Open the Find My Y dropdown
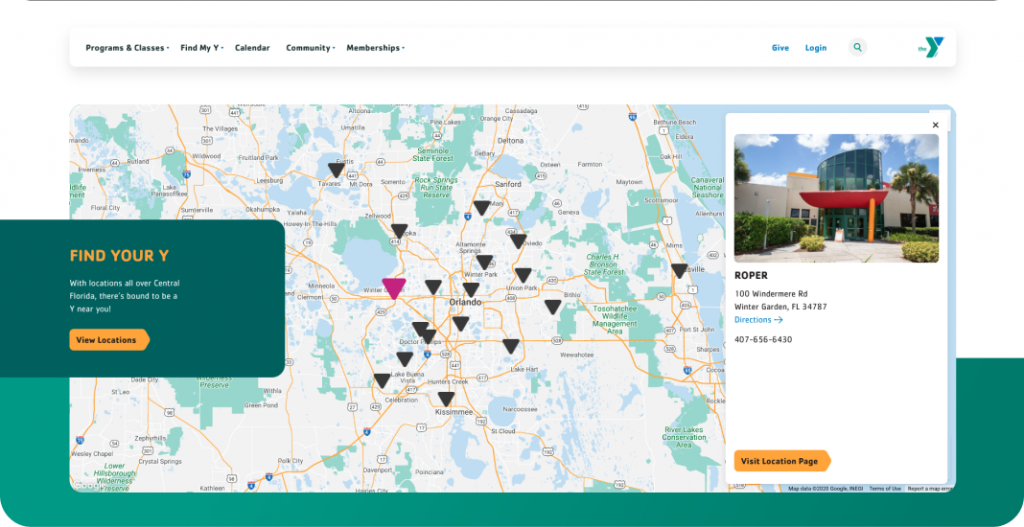This screenshot has height=527, width=1024. click(201, 48)
